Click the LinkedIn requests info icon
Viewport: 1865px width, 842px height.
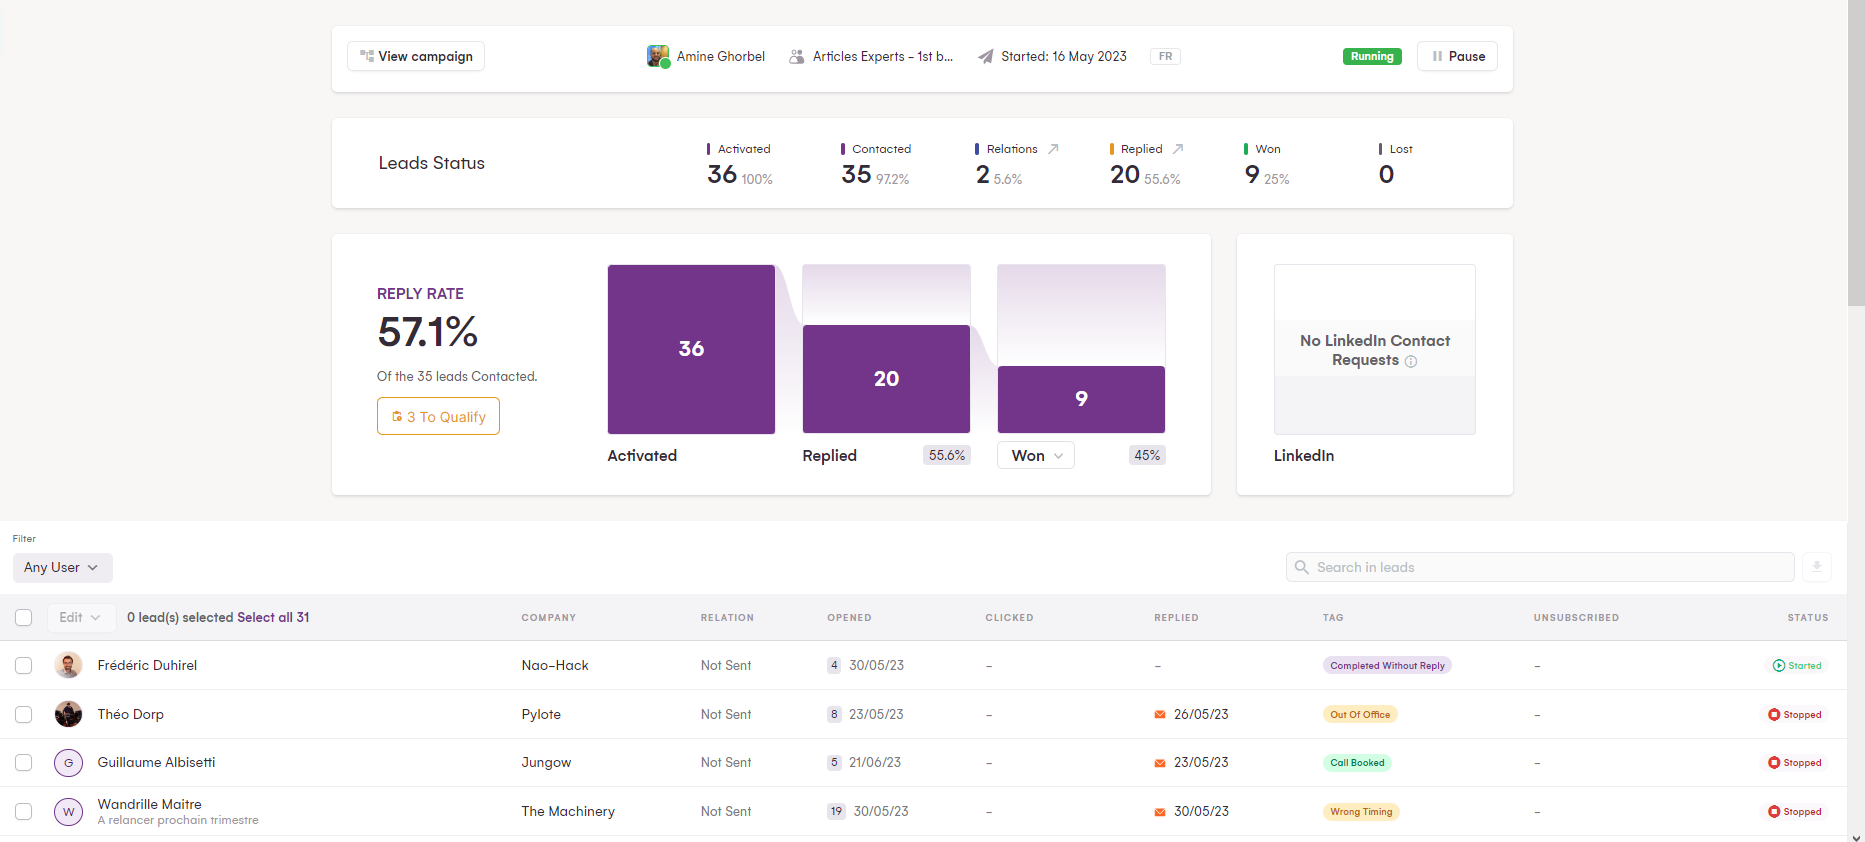[x=1411, y=361]
